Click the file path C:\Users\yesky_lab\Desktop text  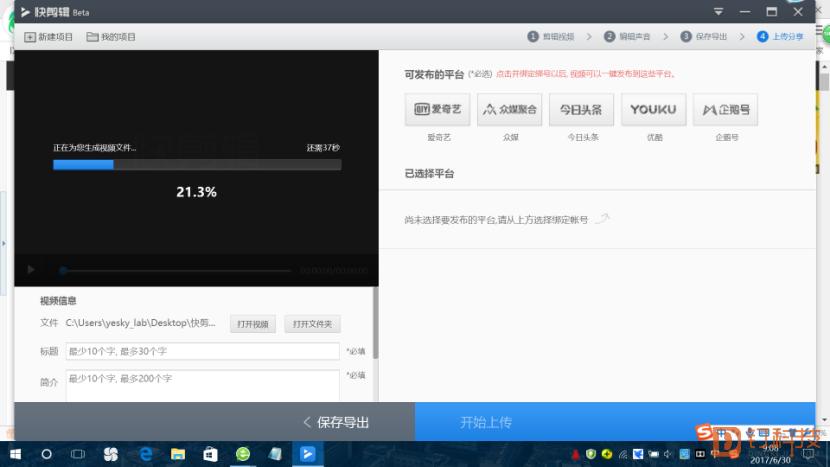(x=140, y=323)
